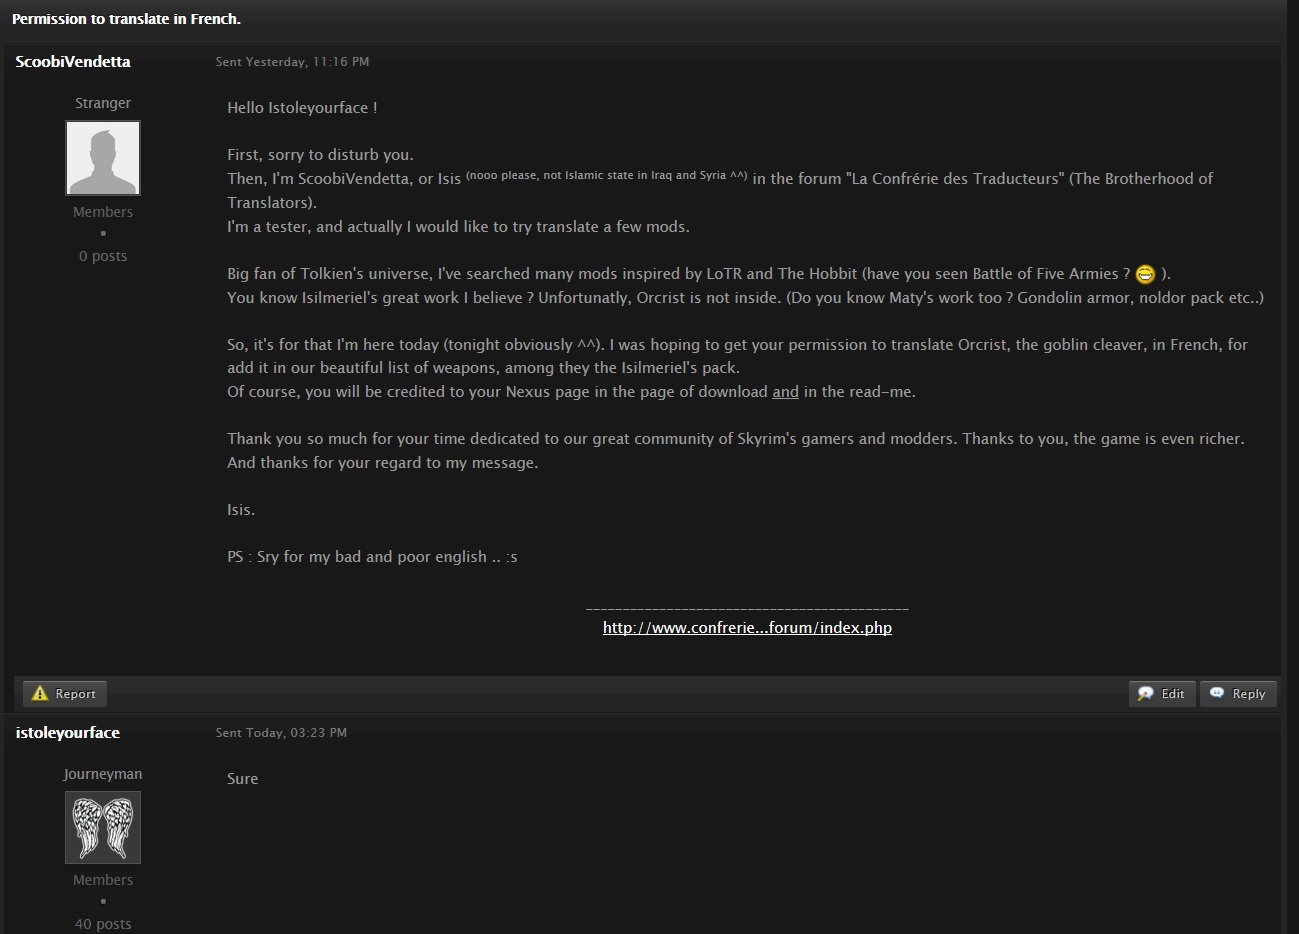Click "Sent Today, 03:23 PM" timestamp

(x=281, y=733)
